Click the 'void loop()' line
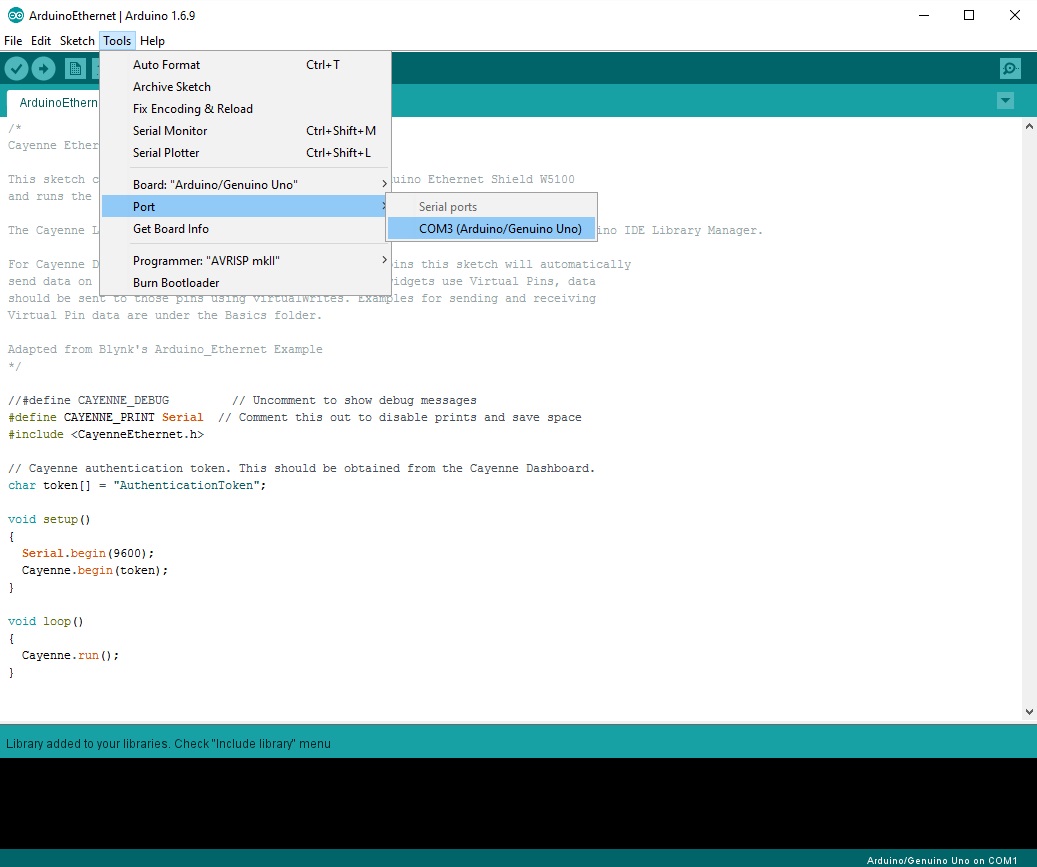 click(x=46, y=622)
